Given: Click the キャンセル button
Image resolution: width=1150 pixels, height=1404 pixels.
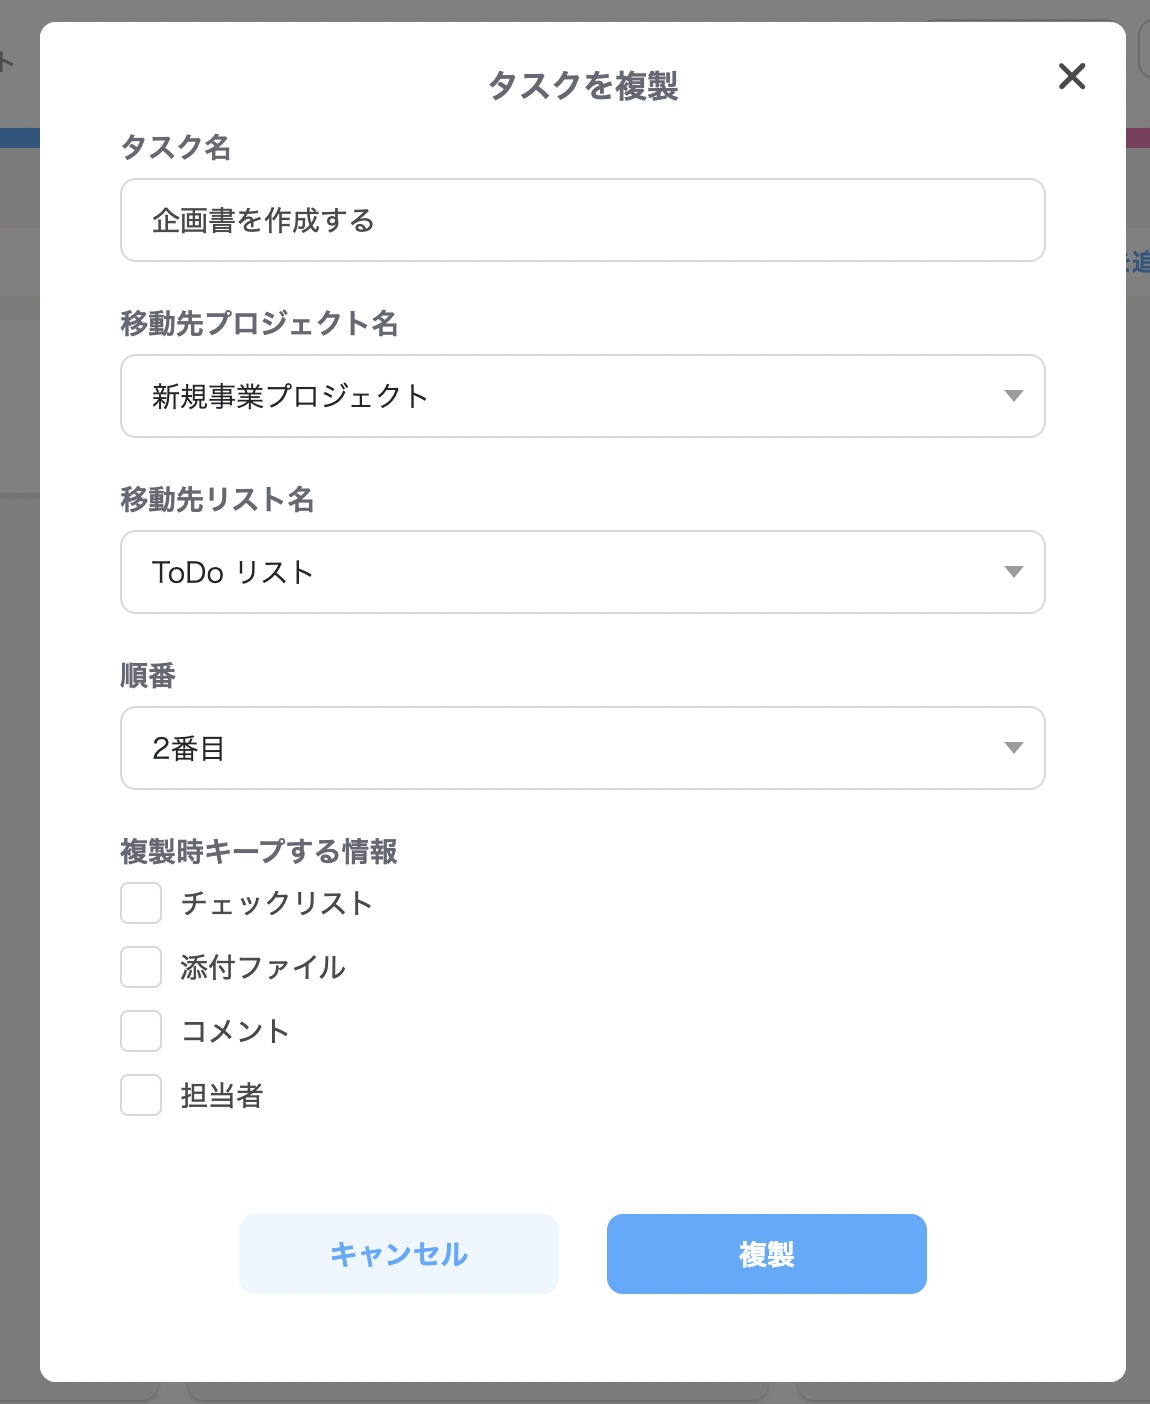Looking at the screenshot, I should point(398,1253).
